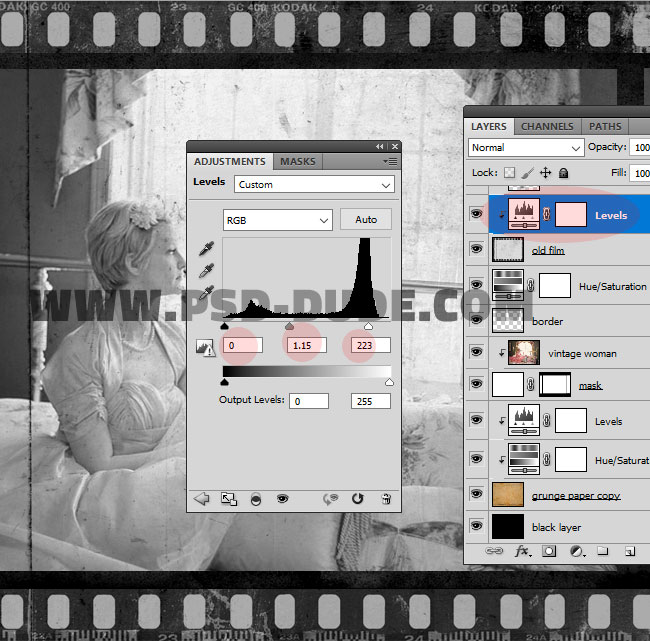This screenshot has height=641, width=650.
Task: Click the histogram warning icon
Action: click(x=206, y=347)
